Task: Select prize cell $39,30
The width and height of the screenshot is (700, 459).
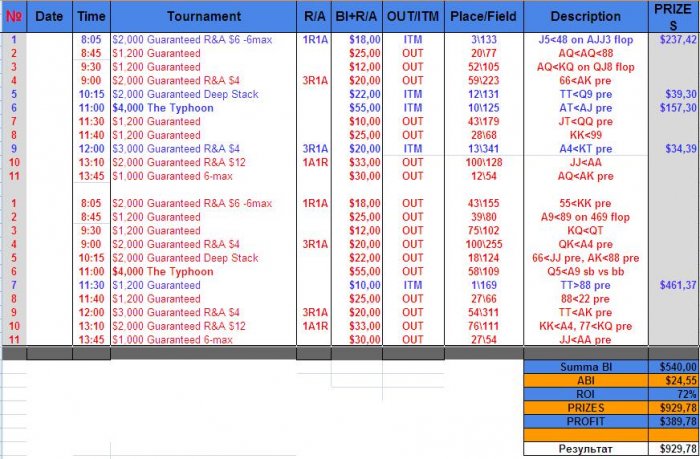Action: (680, 94)
